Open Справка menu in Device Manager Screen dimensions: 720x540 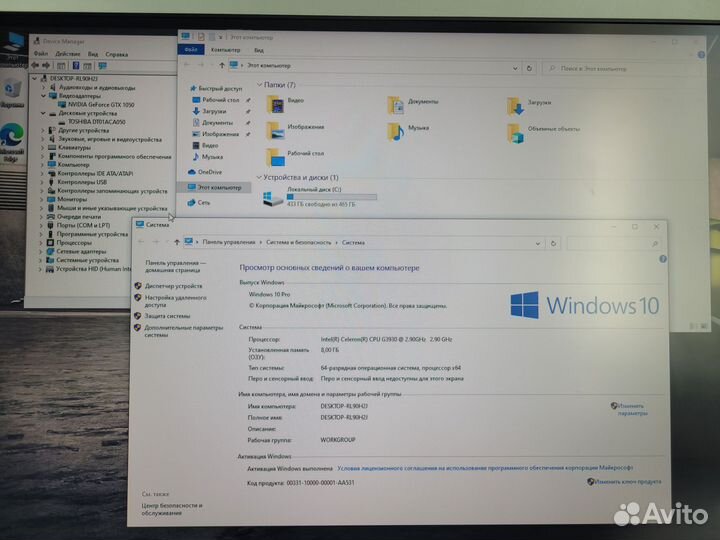pyautogui.click(x=117, y=54)
